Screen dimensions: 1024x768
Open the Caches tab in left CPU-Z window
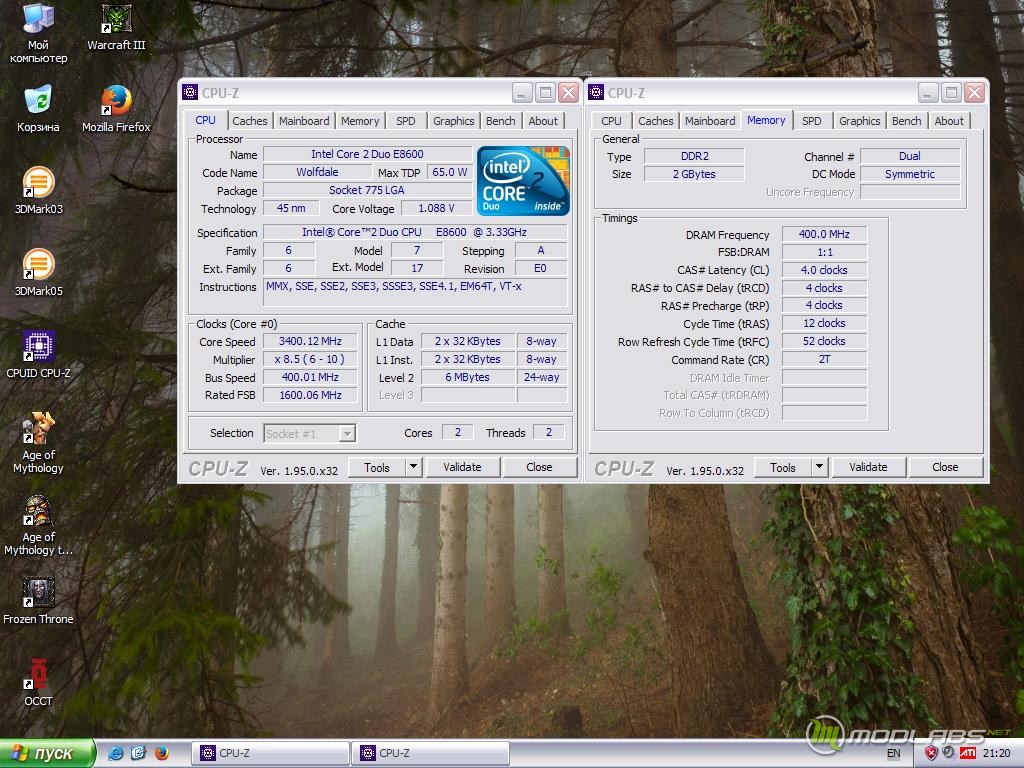point(249,121)
